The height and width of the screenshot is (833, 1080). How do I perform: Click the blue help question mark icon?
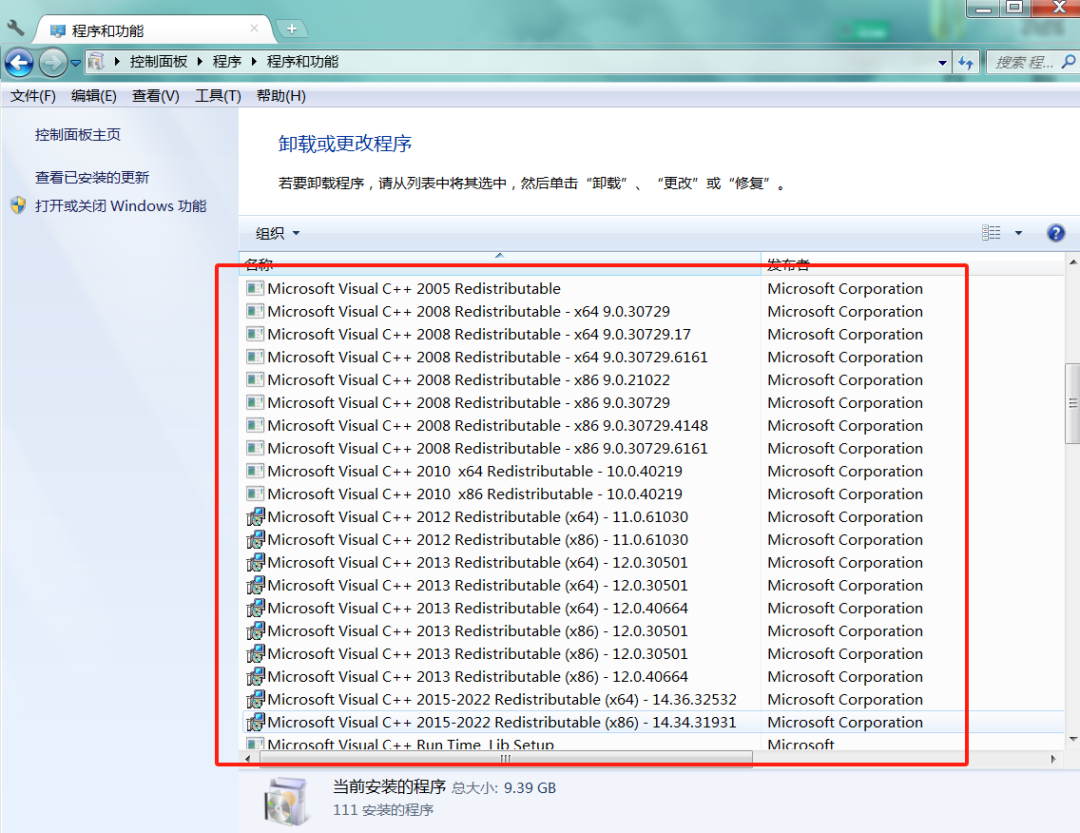[x=1055, y=233]
